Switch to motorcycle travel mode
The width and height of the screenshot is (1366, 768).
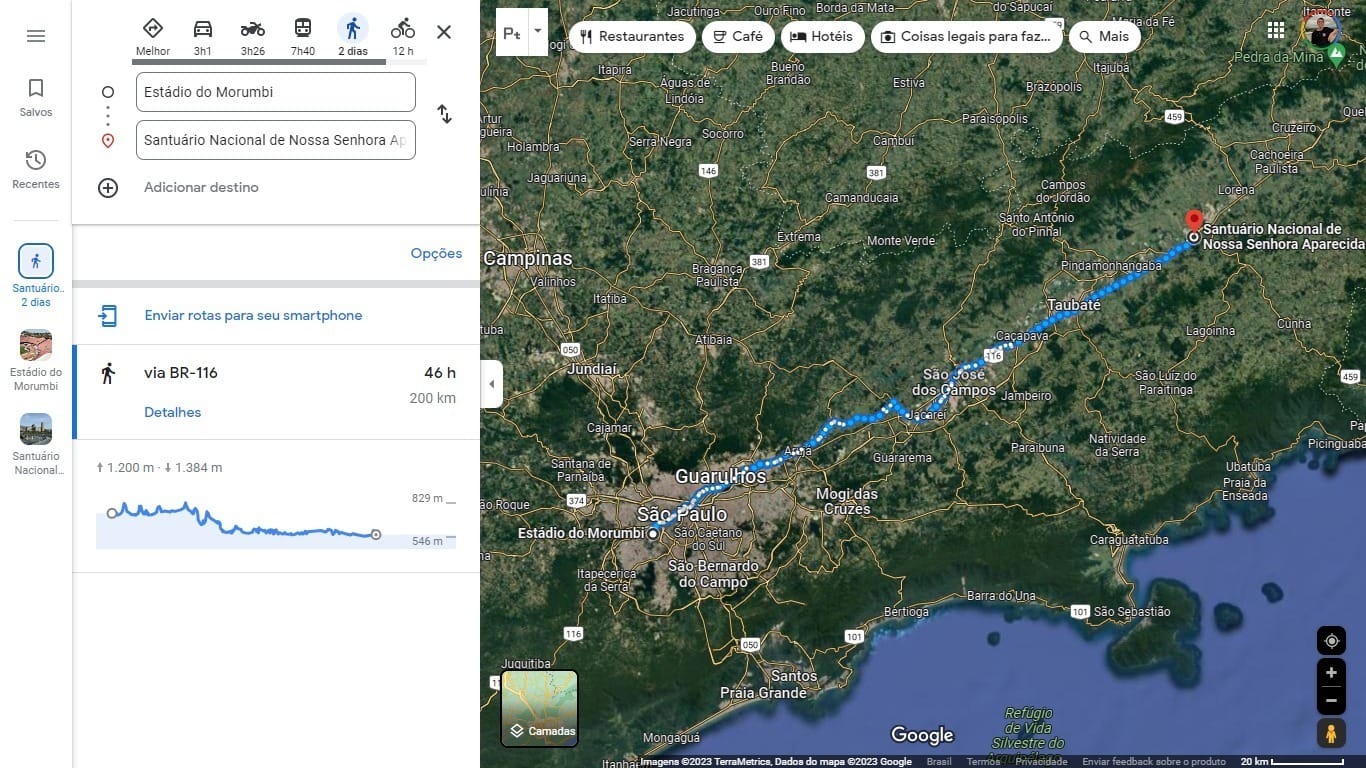(253, 36)
